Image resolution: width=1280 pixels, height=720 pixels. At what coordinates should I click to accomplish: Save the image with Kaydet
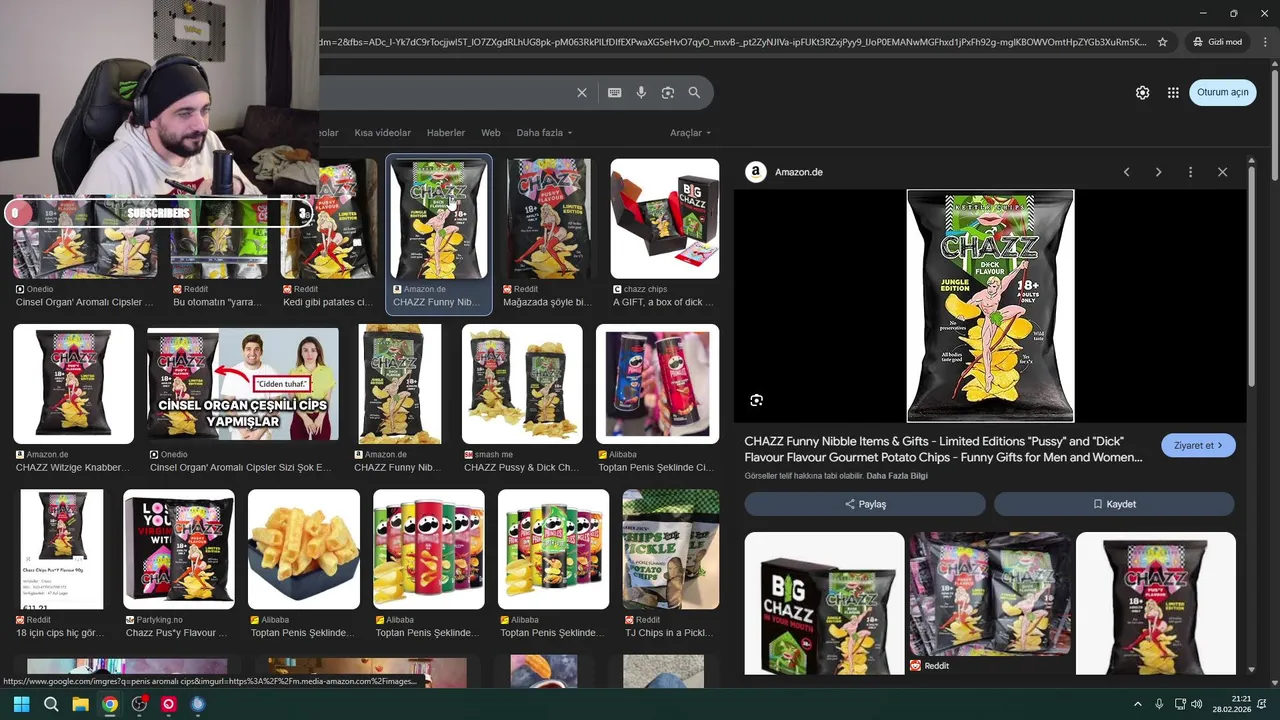tap(1114, 504)
